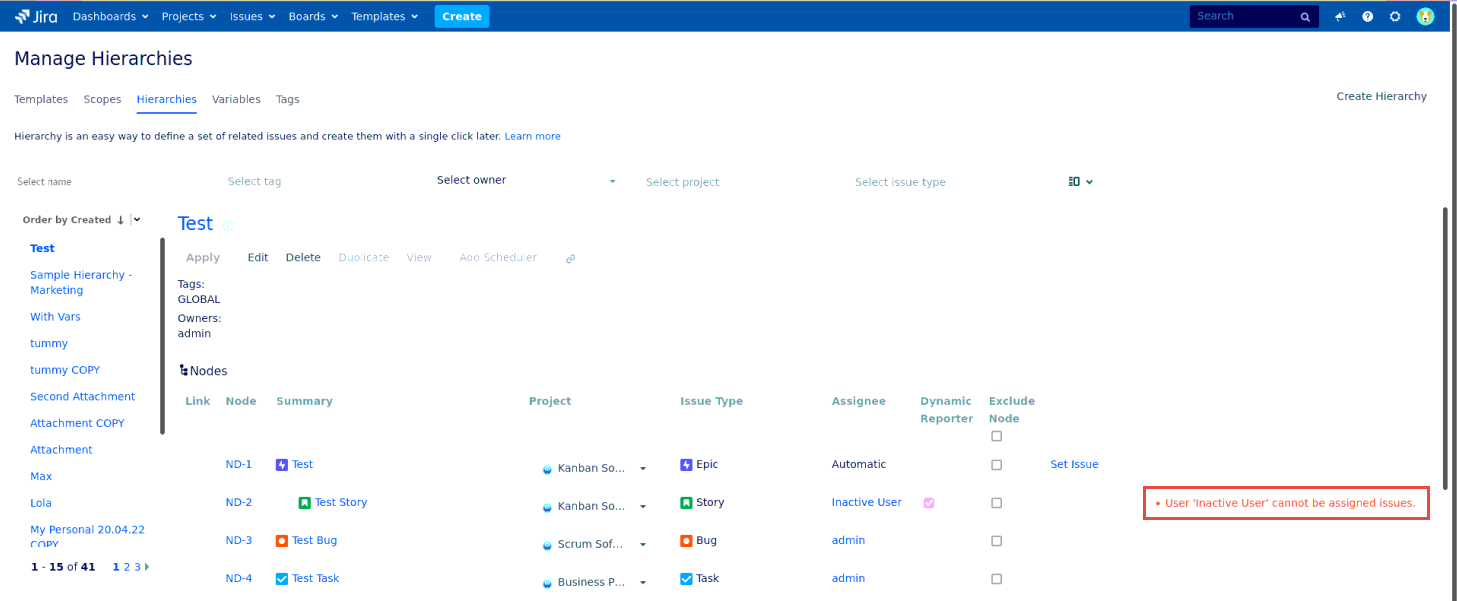Tick the Exclude Node header checkbox
Image resolution: width=1457 pixels, height=601 pixels.
pos(996,436)
